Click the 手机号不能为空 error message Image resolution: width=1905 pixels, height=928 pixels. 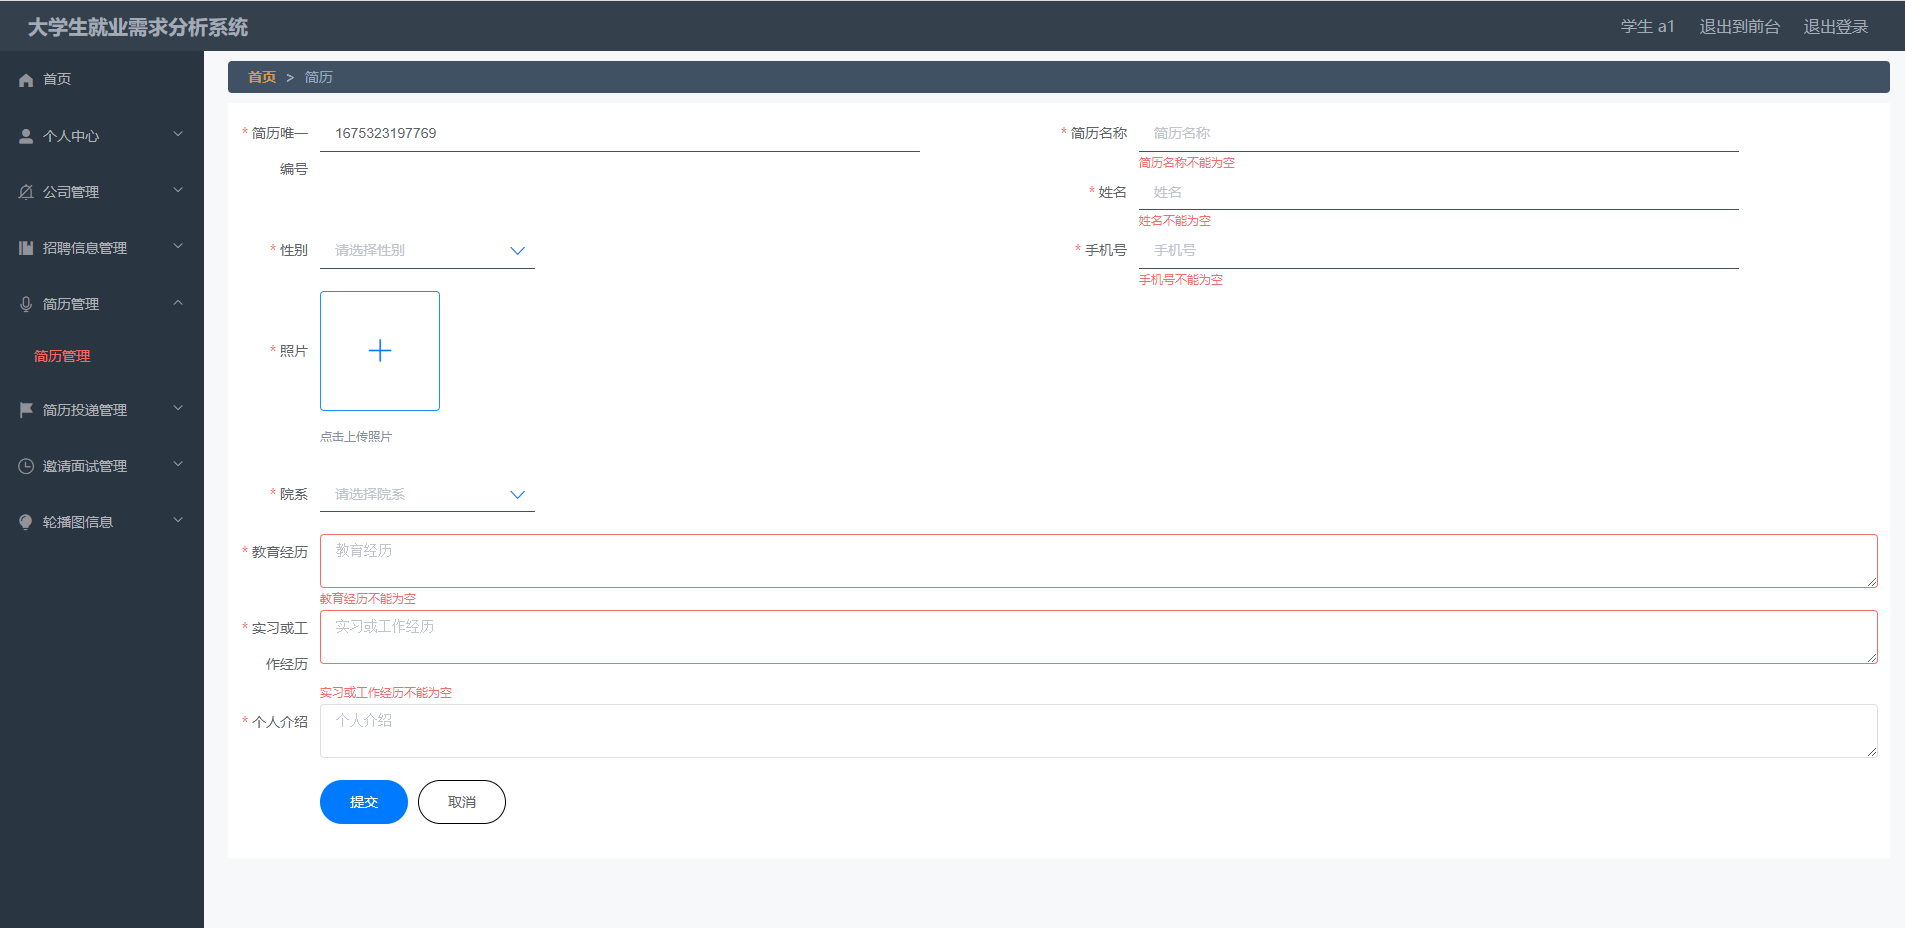[x=1181, y=280]
